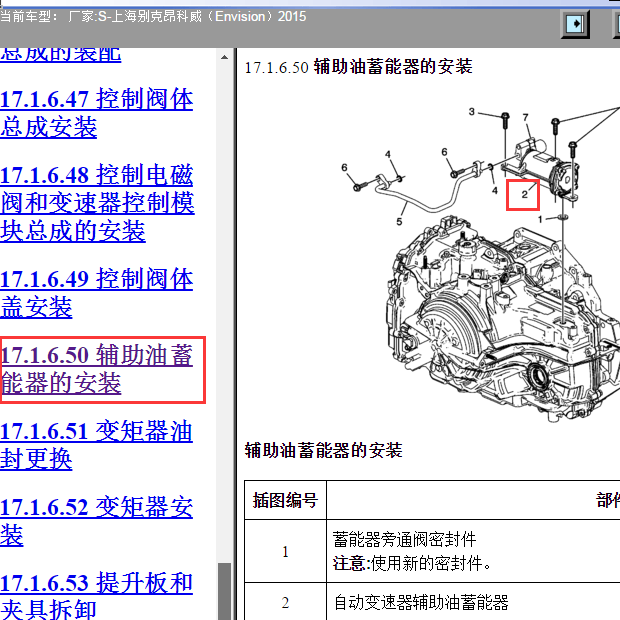Click table header 插图编号
Viewport: 620px width, 620px height.
pos(285,500)
